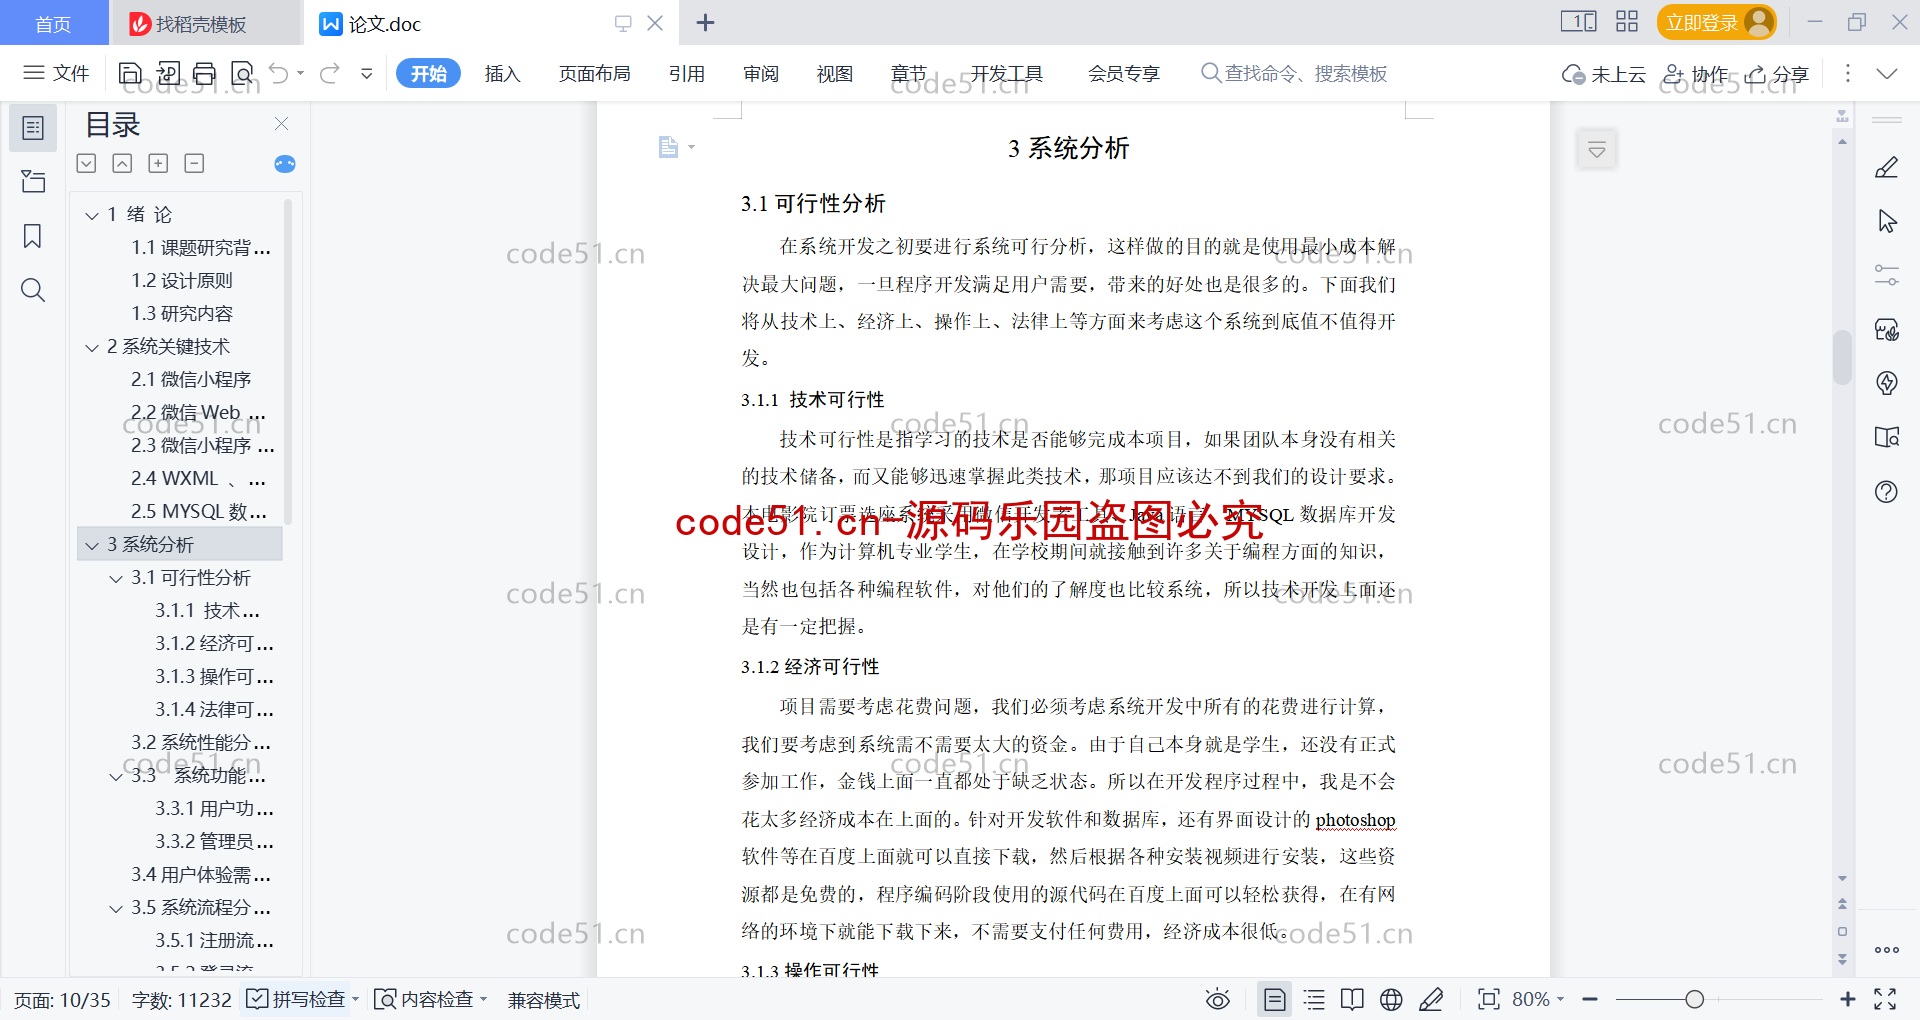Jump to 2.1 微信小程序 in outline
The height and width of the screenshot is (1020, 1920).
191,380
